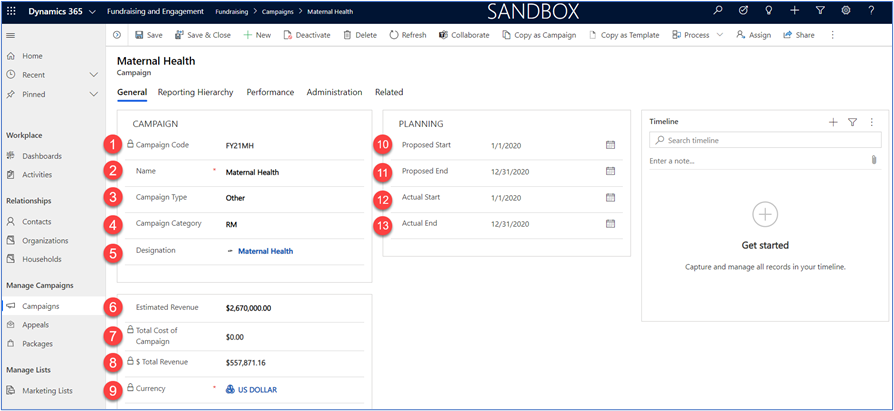The height and width of the screenshot is (411, 894).
Task: Click the Fundraising breadcrumb link
Action: 231,11
